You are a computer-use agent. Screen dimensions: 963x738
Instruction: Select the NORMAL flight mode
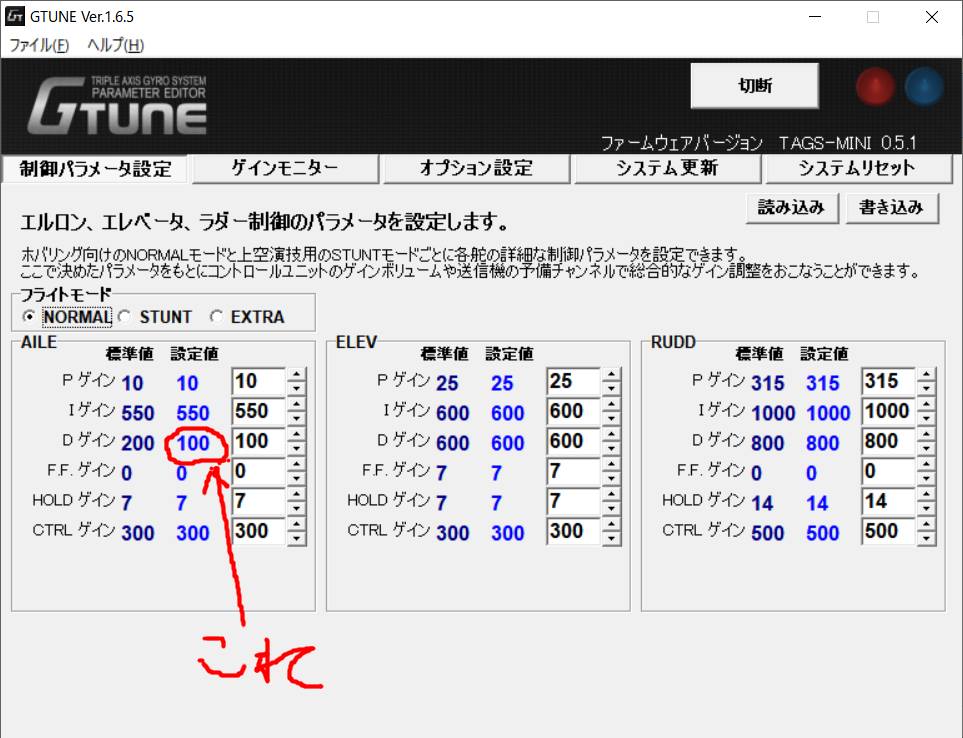click(68, 317)
